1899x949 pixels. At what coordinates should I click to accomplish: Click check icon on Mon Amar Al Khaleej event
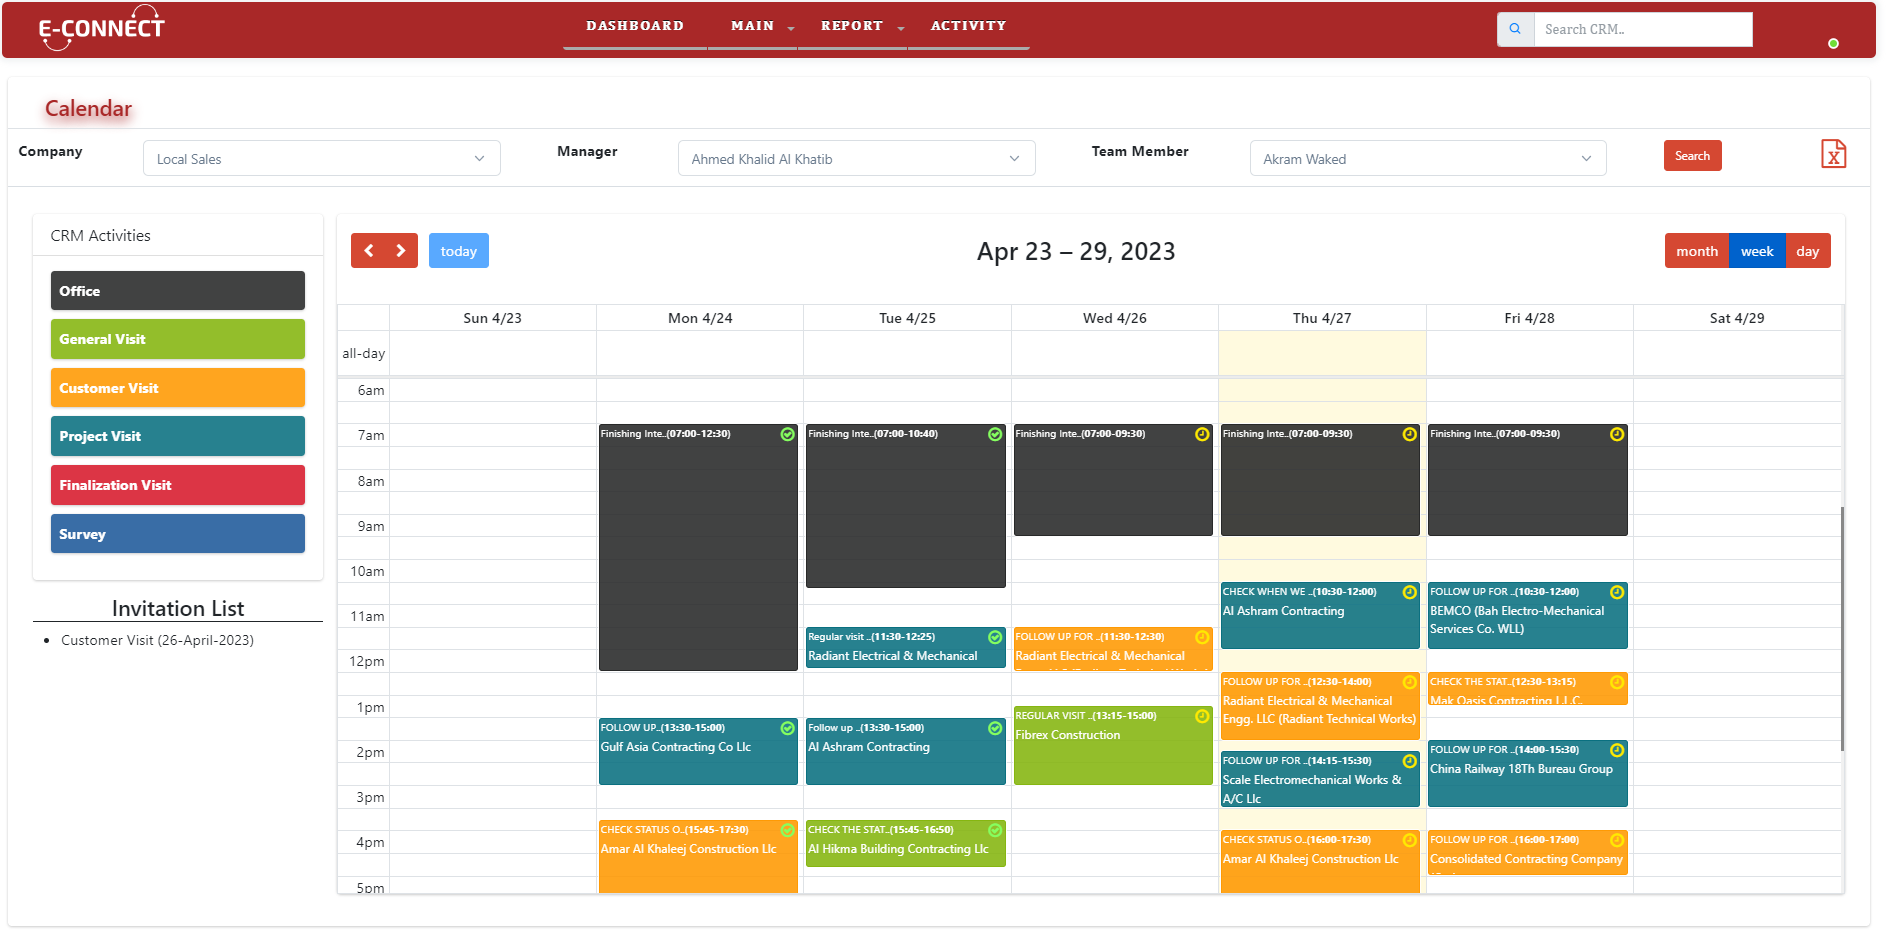[x=788, y=830]
